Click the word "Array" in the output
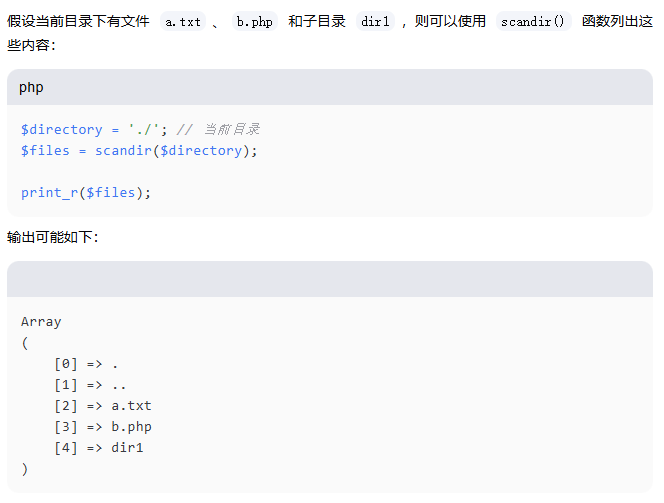 [41, 322]
